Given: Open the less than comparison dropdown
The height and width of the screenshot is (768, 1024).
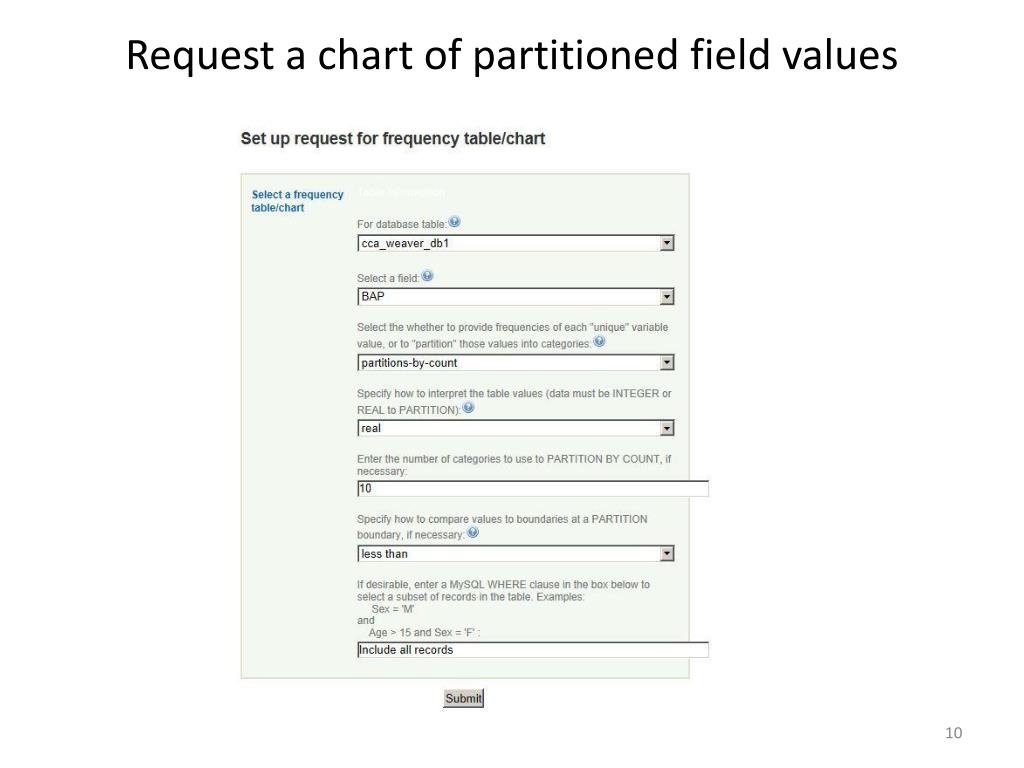Looking at the screenshot, I should point(515,554).
